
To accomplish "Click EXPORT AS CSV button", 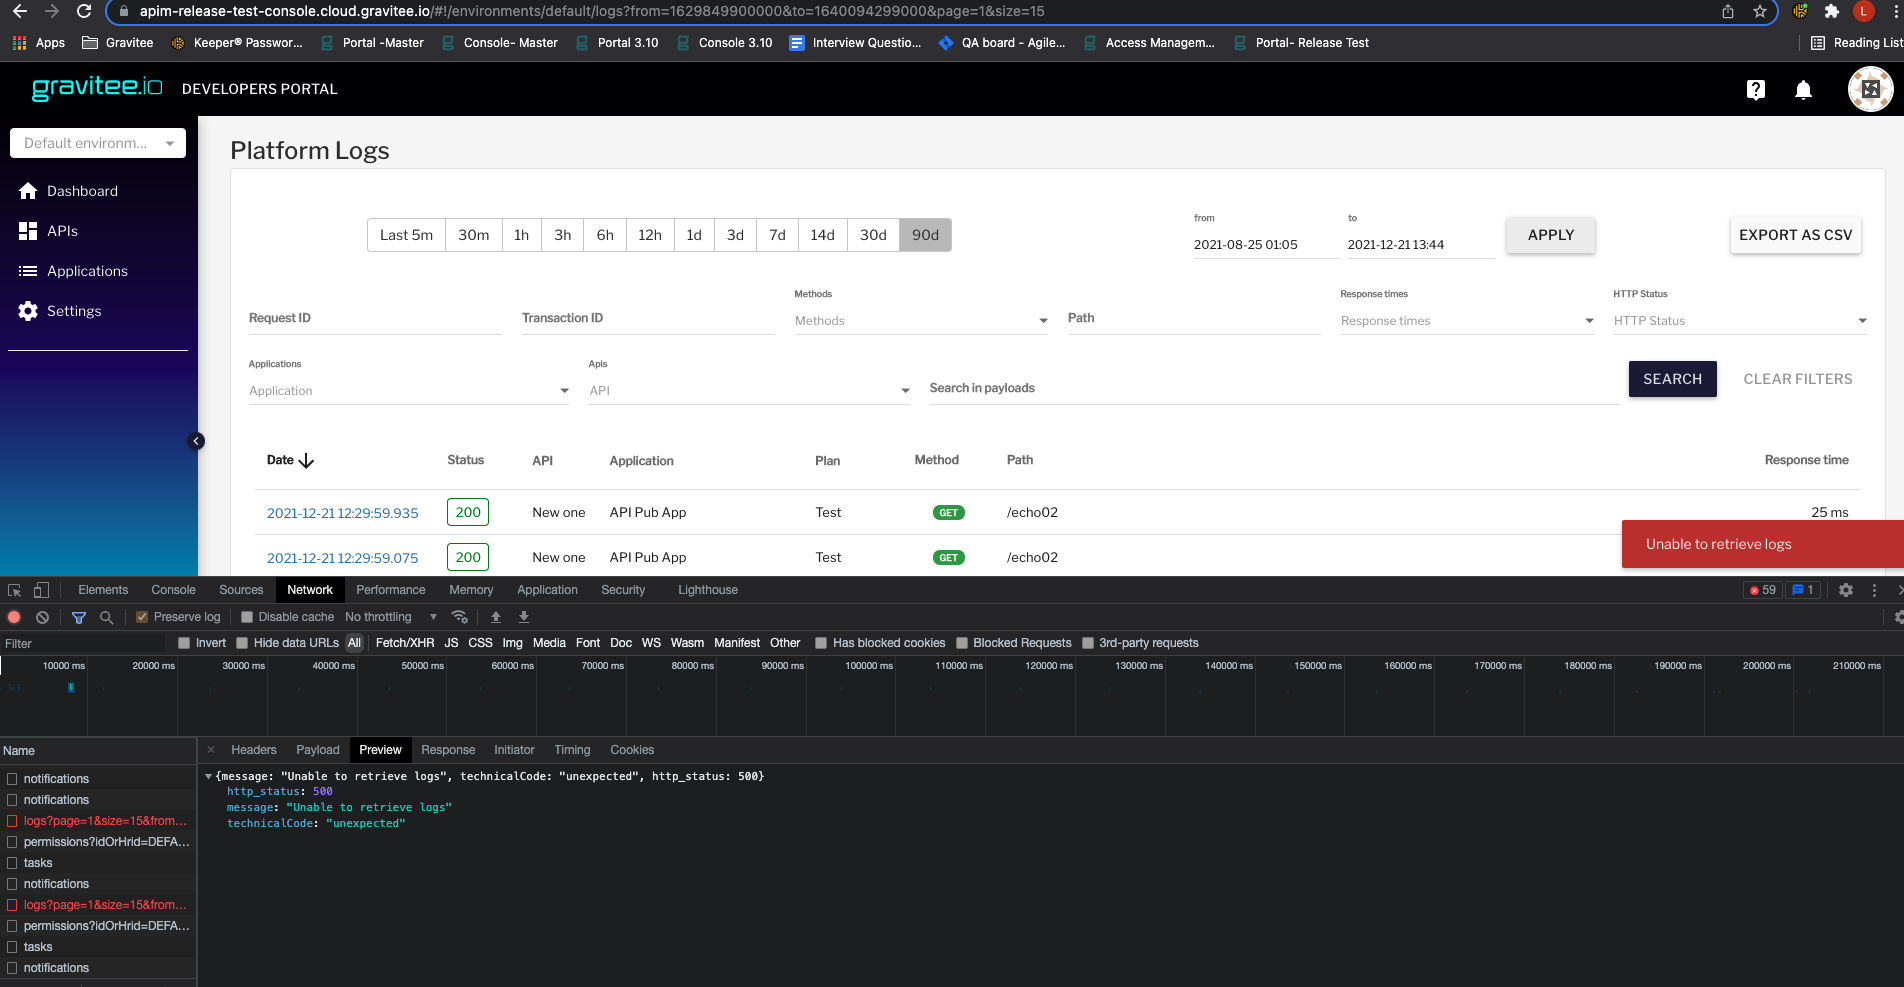I will [x=1795, y=235].
